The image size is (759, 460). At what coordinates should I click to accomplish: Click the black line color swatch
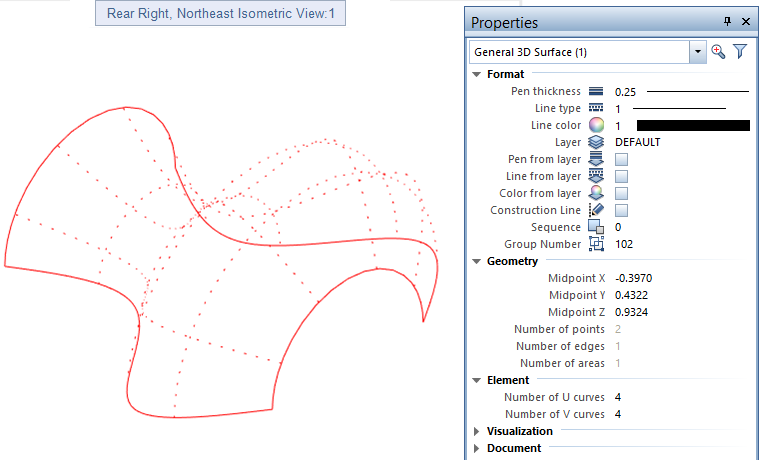click(692, 126)
